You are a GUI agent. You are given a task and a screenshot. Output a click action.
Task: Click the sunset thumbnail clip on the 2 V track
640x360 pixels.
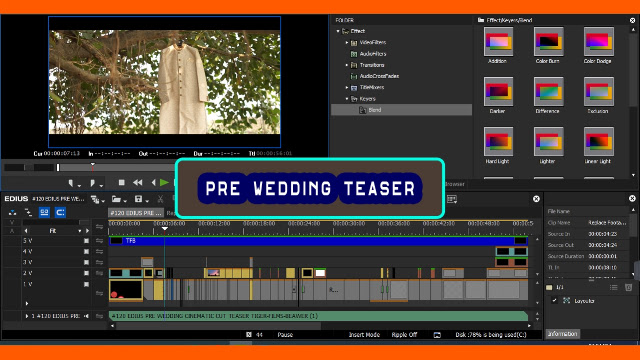tap(214, 273)
